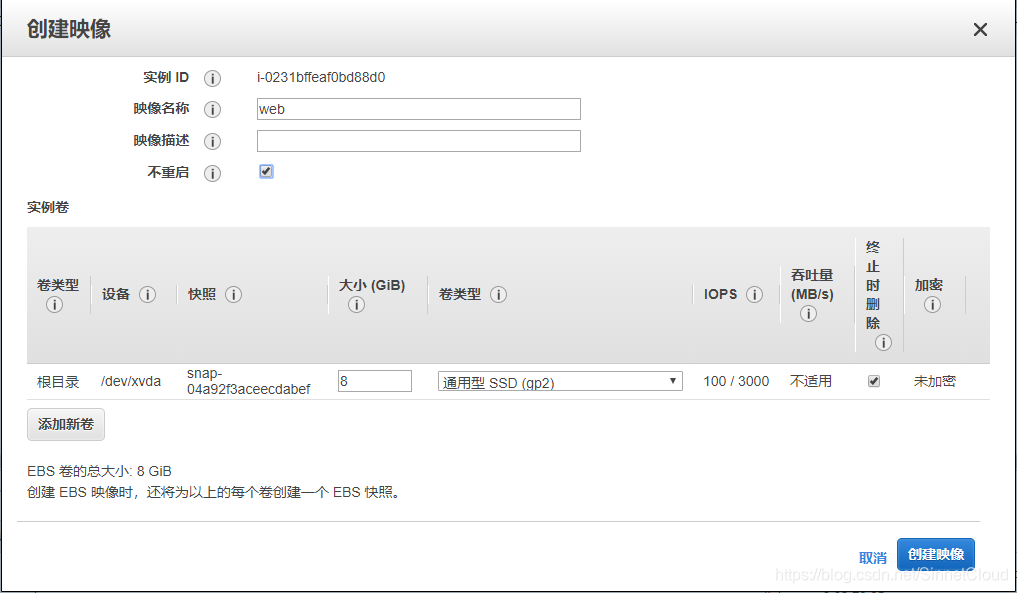The height and width of the screenshot is (593, 1017).
Task: Click the 映像名称 input field containing web
Action: tap(419, 109)
